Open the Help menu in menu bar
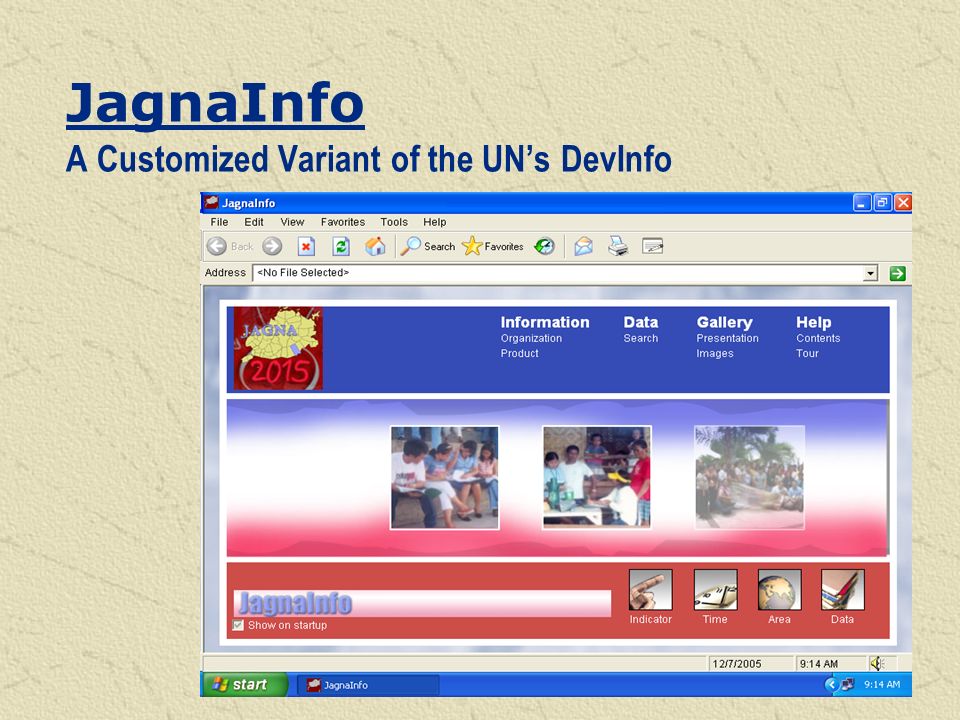 tap(435, 222)
